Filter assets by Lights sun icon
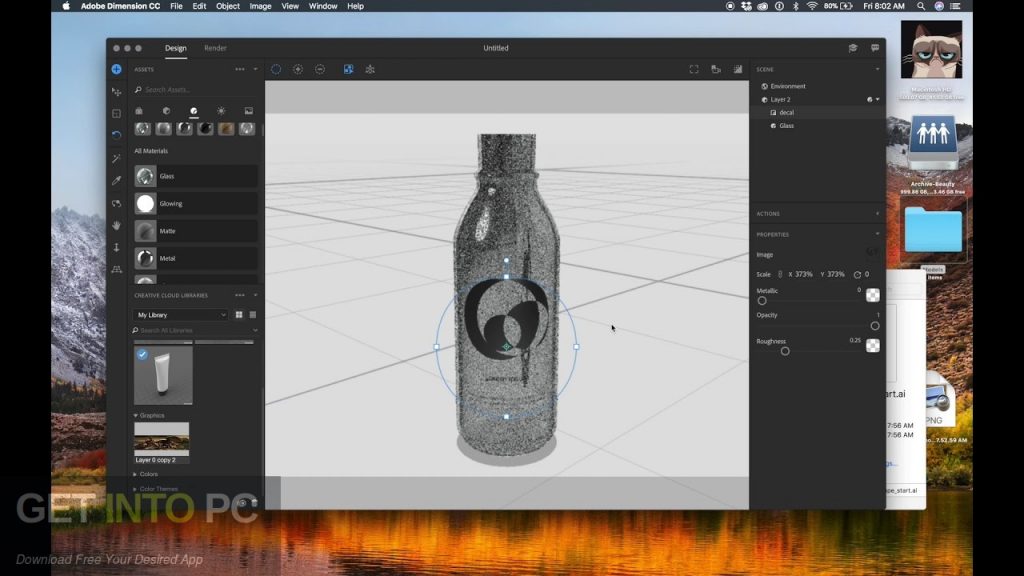Viewport: 1024px width, 576px height. pyautogui.click(x=221, y=111)
